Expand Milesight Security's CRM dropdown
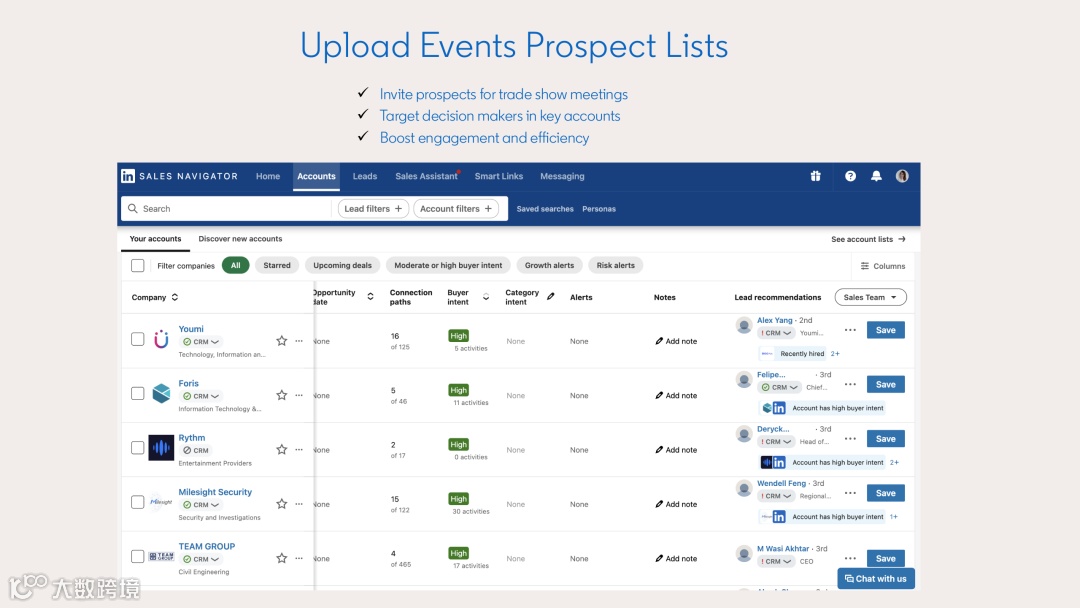1080x608 pixels. (201, 505)
